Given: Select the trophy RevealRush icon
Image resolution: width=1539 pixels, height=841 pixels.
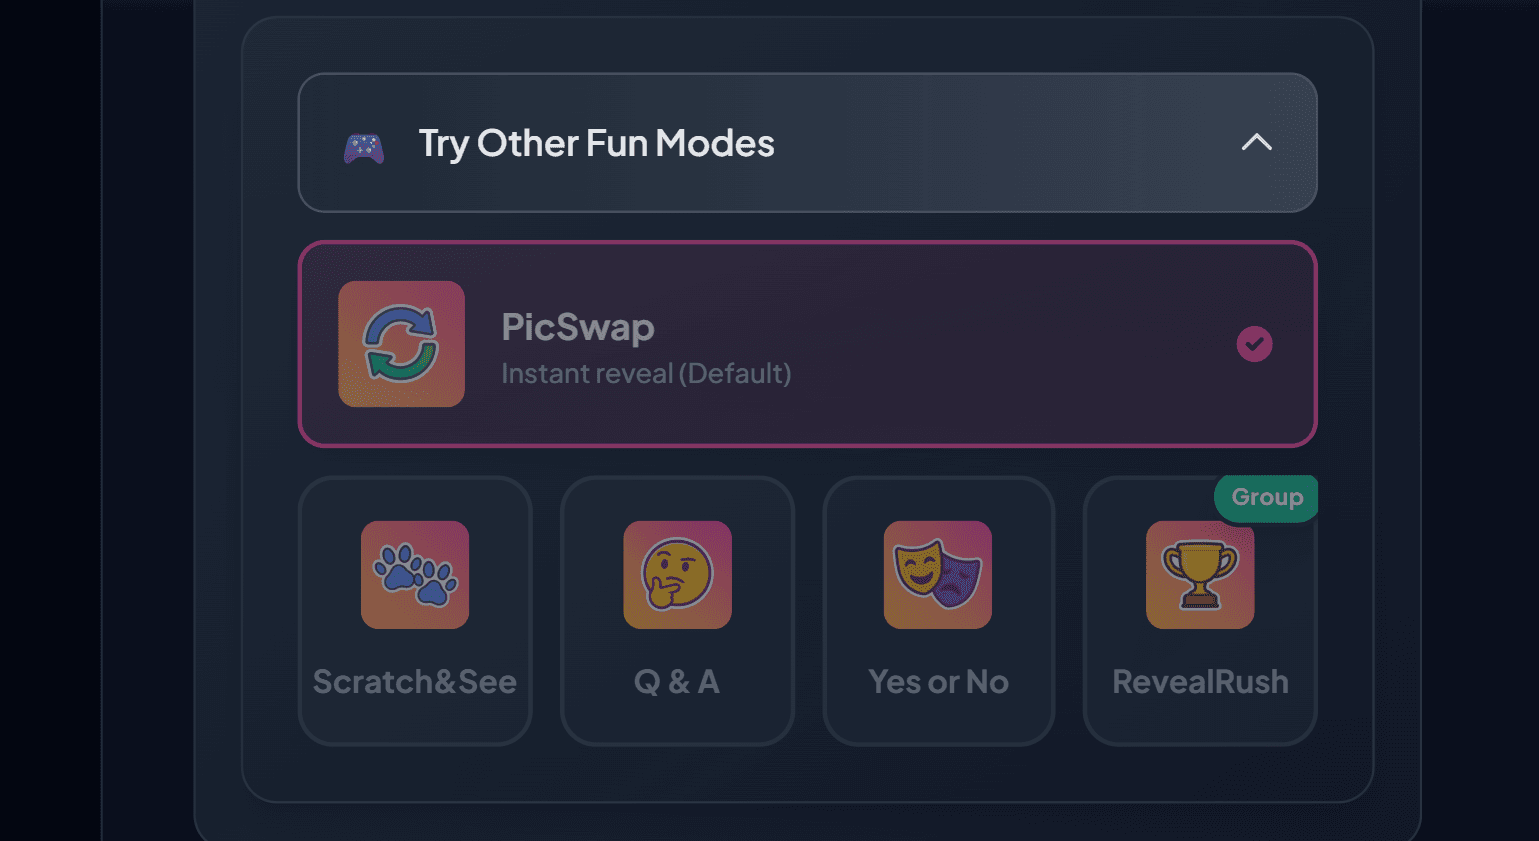Looking at the screenshot, I should pyautogui.click(x=1200, y=575).
